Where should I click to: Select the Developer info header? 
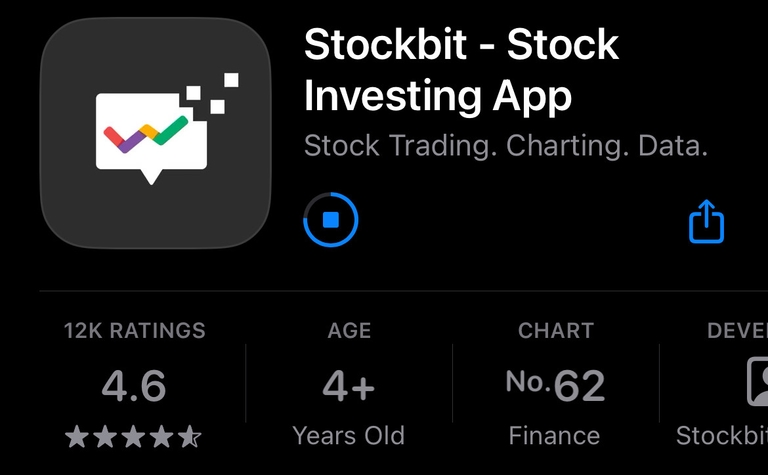[737, 330]
